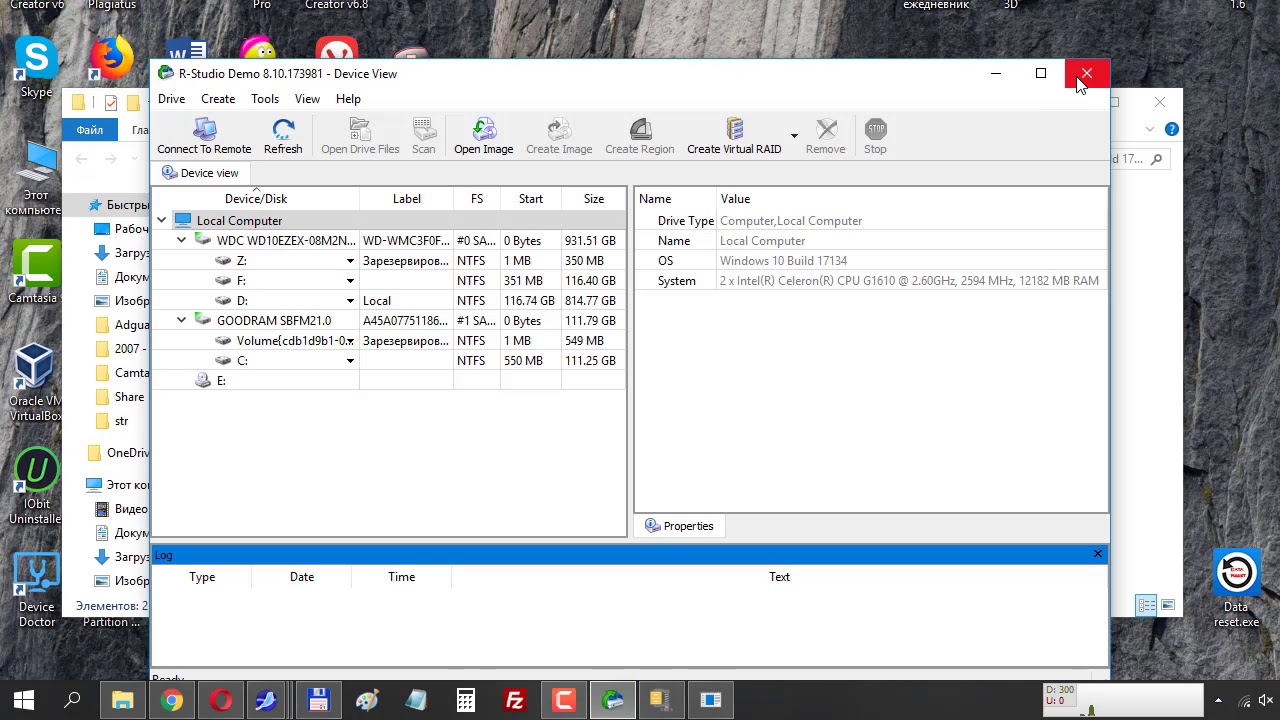Switch to the Device view tab

coord(200,173)
